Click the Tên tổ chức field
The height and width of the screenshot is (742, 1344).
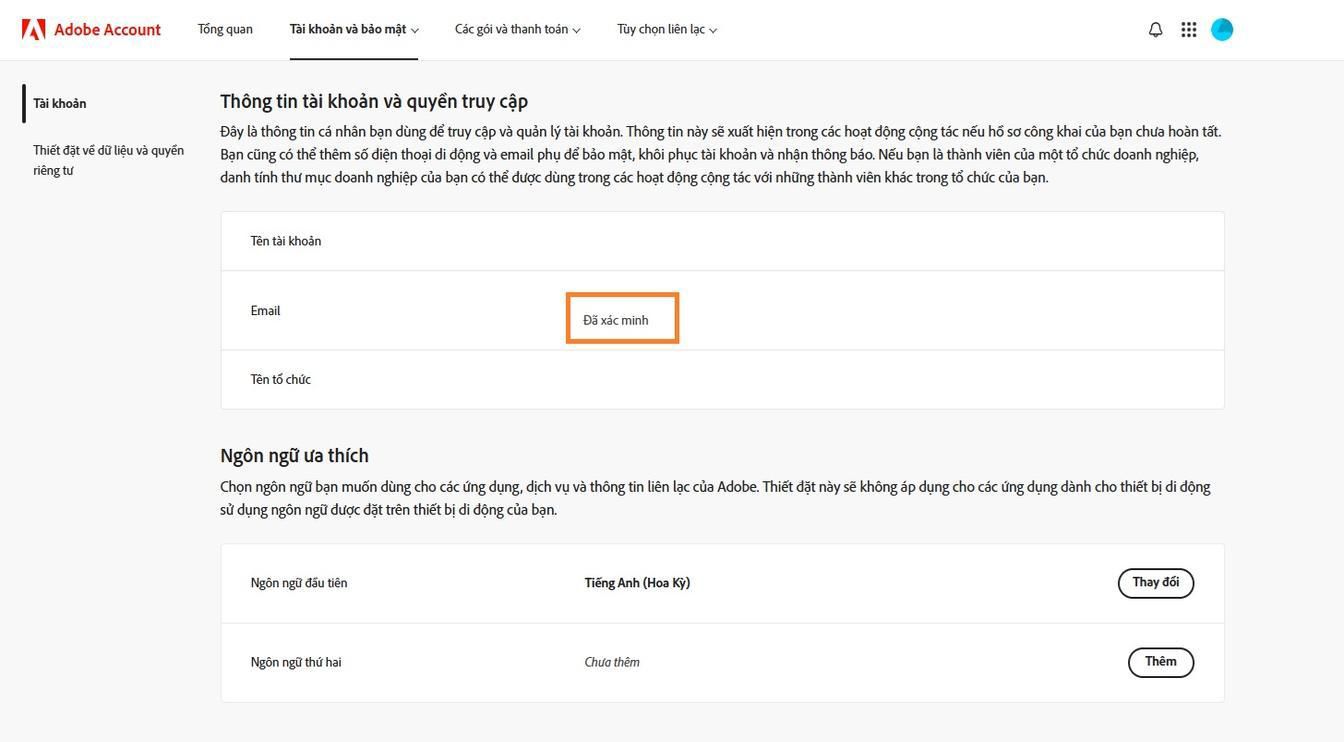pos(280,378)
